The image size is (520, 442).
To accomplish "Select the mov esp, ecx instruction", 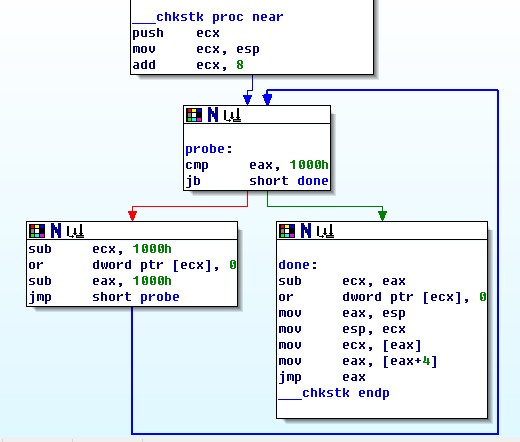I will pos(342,329).
